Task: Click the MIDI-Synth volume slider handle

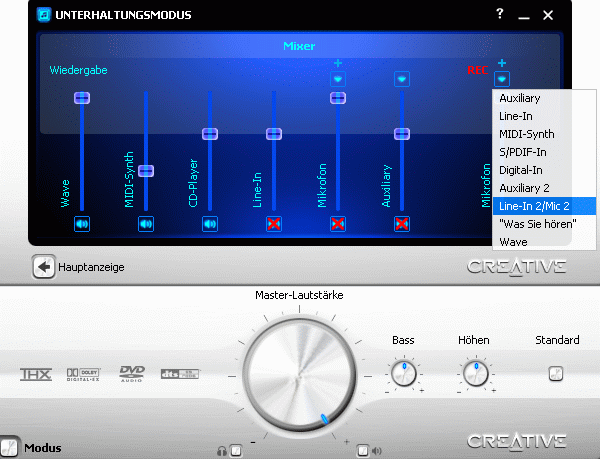Action: point(146,171)
